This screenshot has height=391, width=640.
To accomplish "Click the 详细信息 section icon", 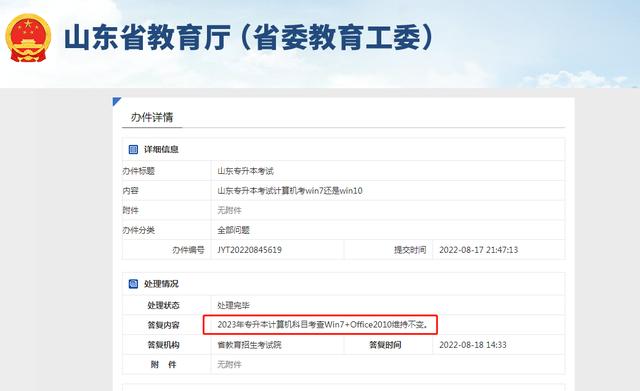I will (133, 149).
